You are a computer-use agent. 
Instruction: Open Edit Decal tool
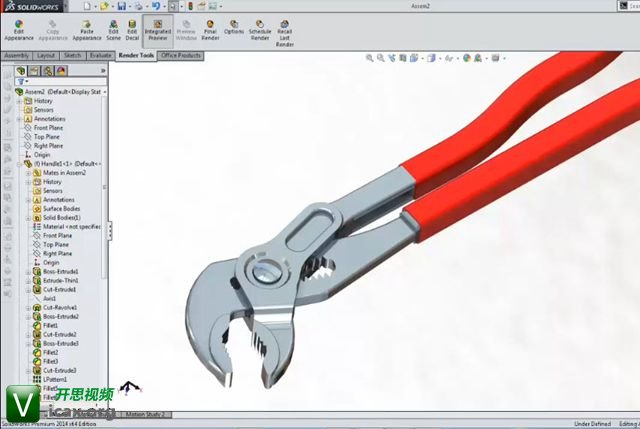click(x=132, y=31)
